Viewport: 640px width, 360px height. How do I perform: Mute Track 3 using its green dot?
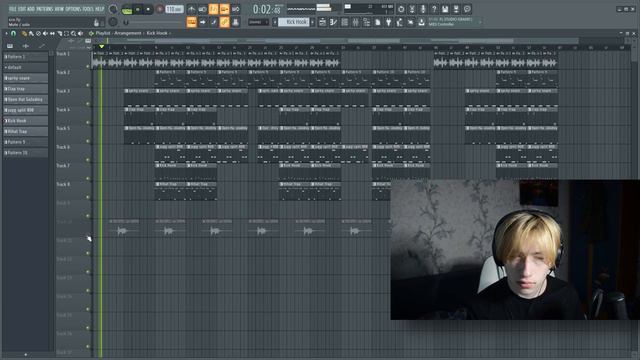click(x=88, y=104)
